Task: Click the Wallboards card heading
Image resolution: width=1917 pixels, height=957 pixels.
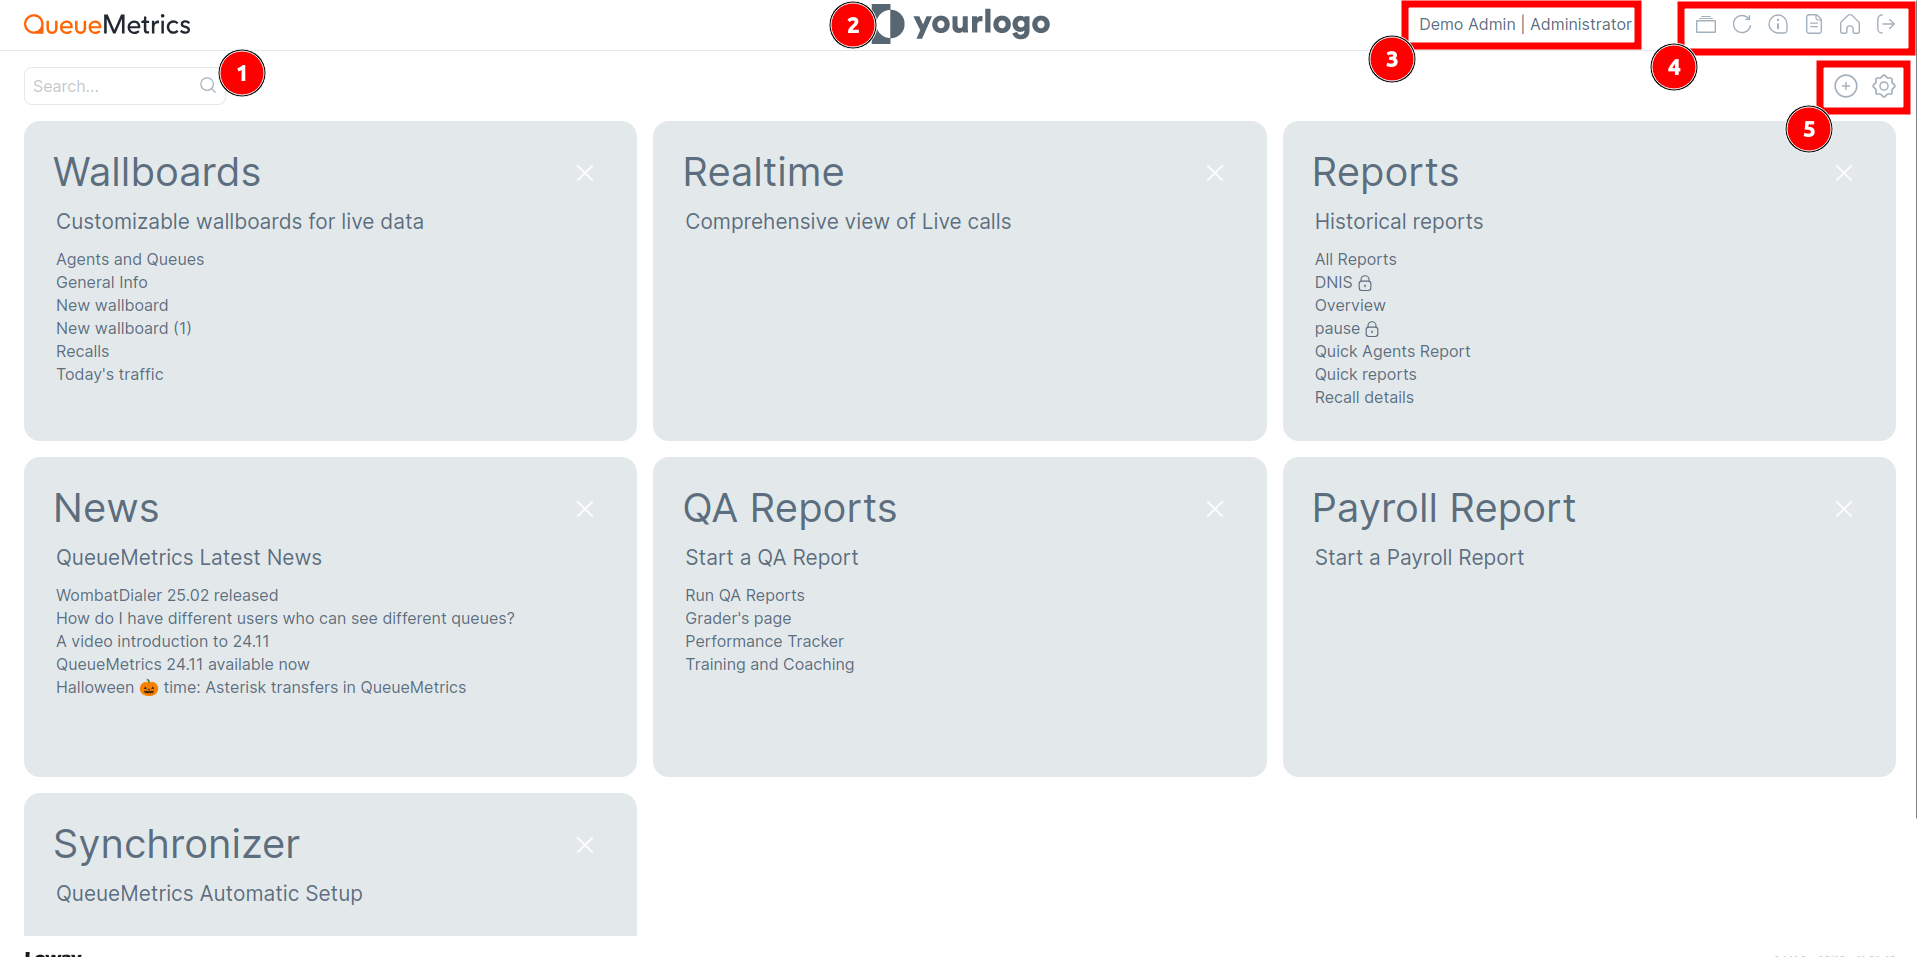Action: coord(157,172)
